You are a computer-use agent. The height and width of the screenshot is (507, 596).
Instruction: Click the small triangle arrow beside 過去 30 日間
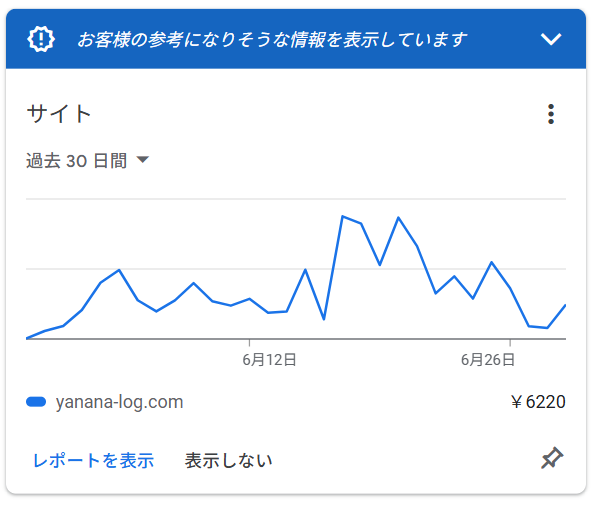pyautogui.click(x=143, y=160)
